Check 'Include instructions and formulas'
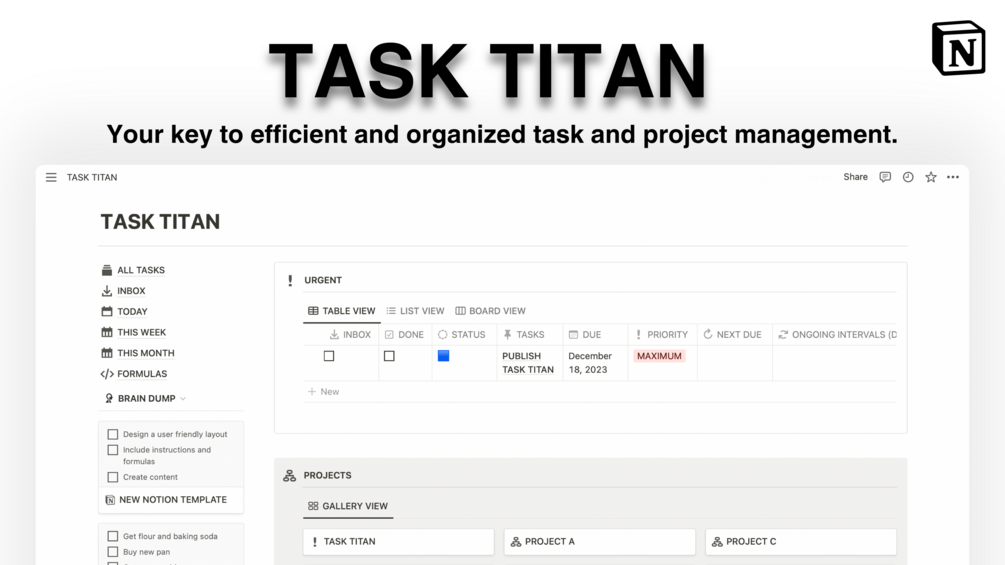This screenshot has height=565, width=1005. (113, 450)
